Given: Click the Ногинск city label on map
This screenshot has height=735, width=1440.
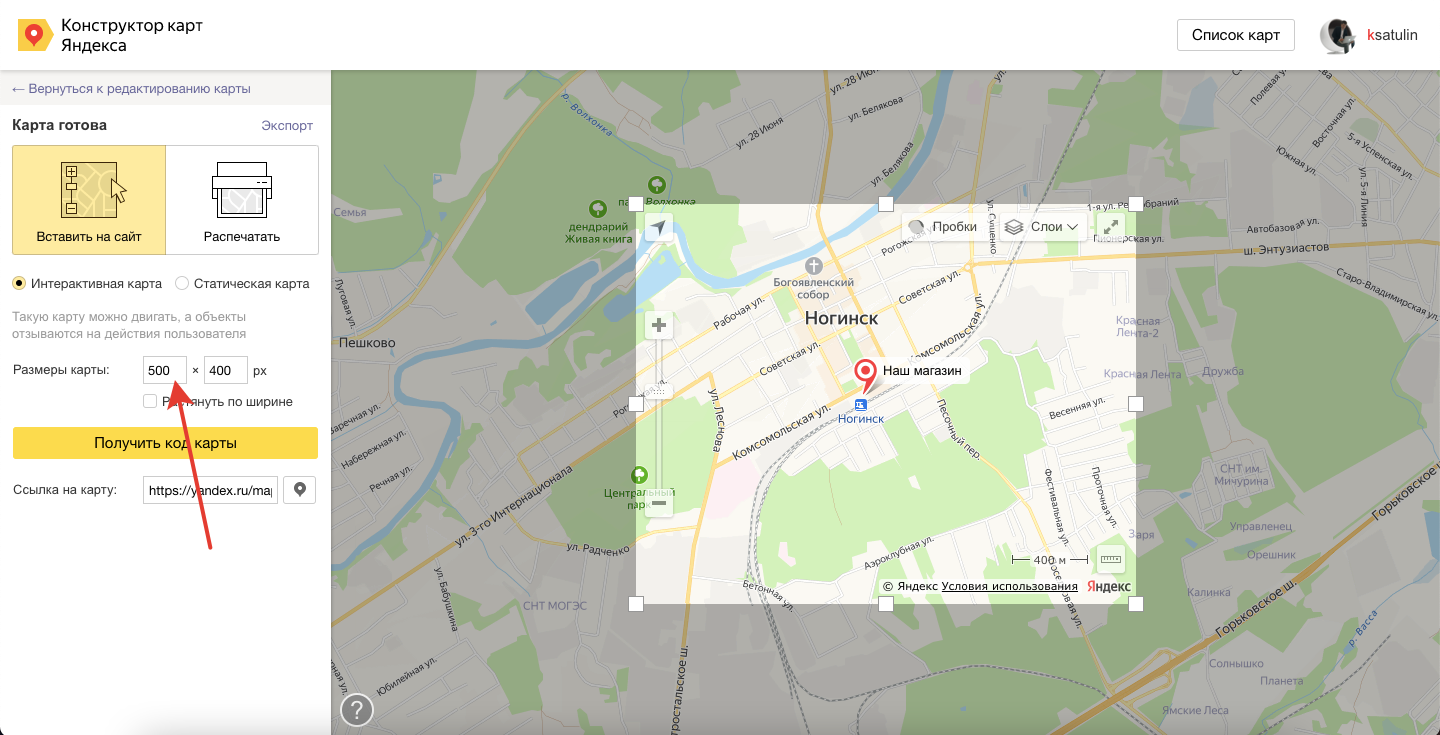Looking at the screenshot, I should (x=842, y=318).
